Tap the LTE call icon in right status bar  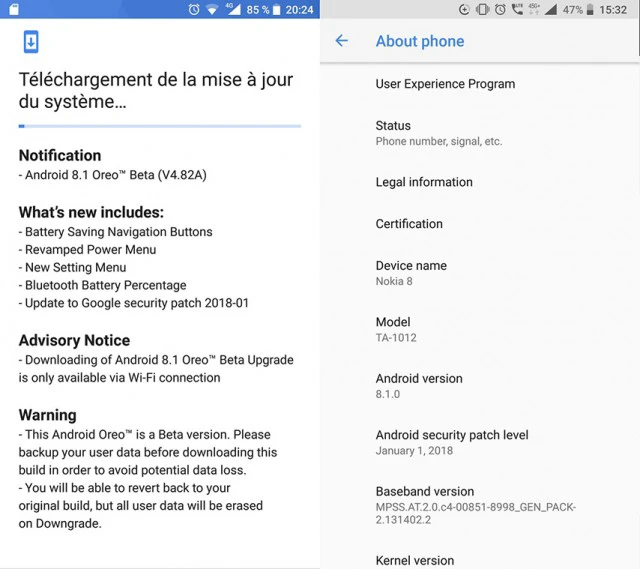click(x=518, y=9)
